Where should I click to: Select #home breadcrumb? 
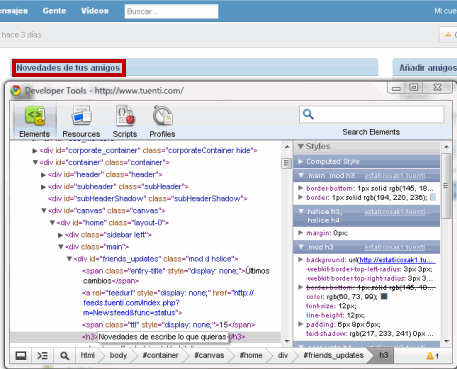(x=251, y=356)
